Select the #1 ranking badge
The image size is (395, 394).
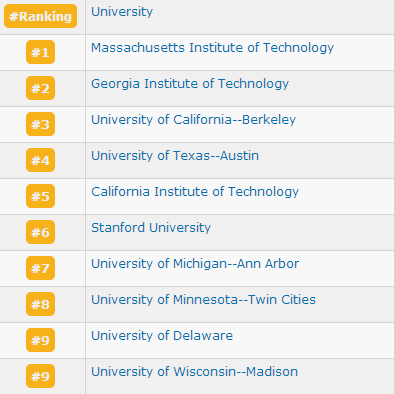coord(40,52)
